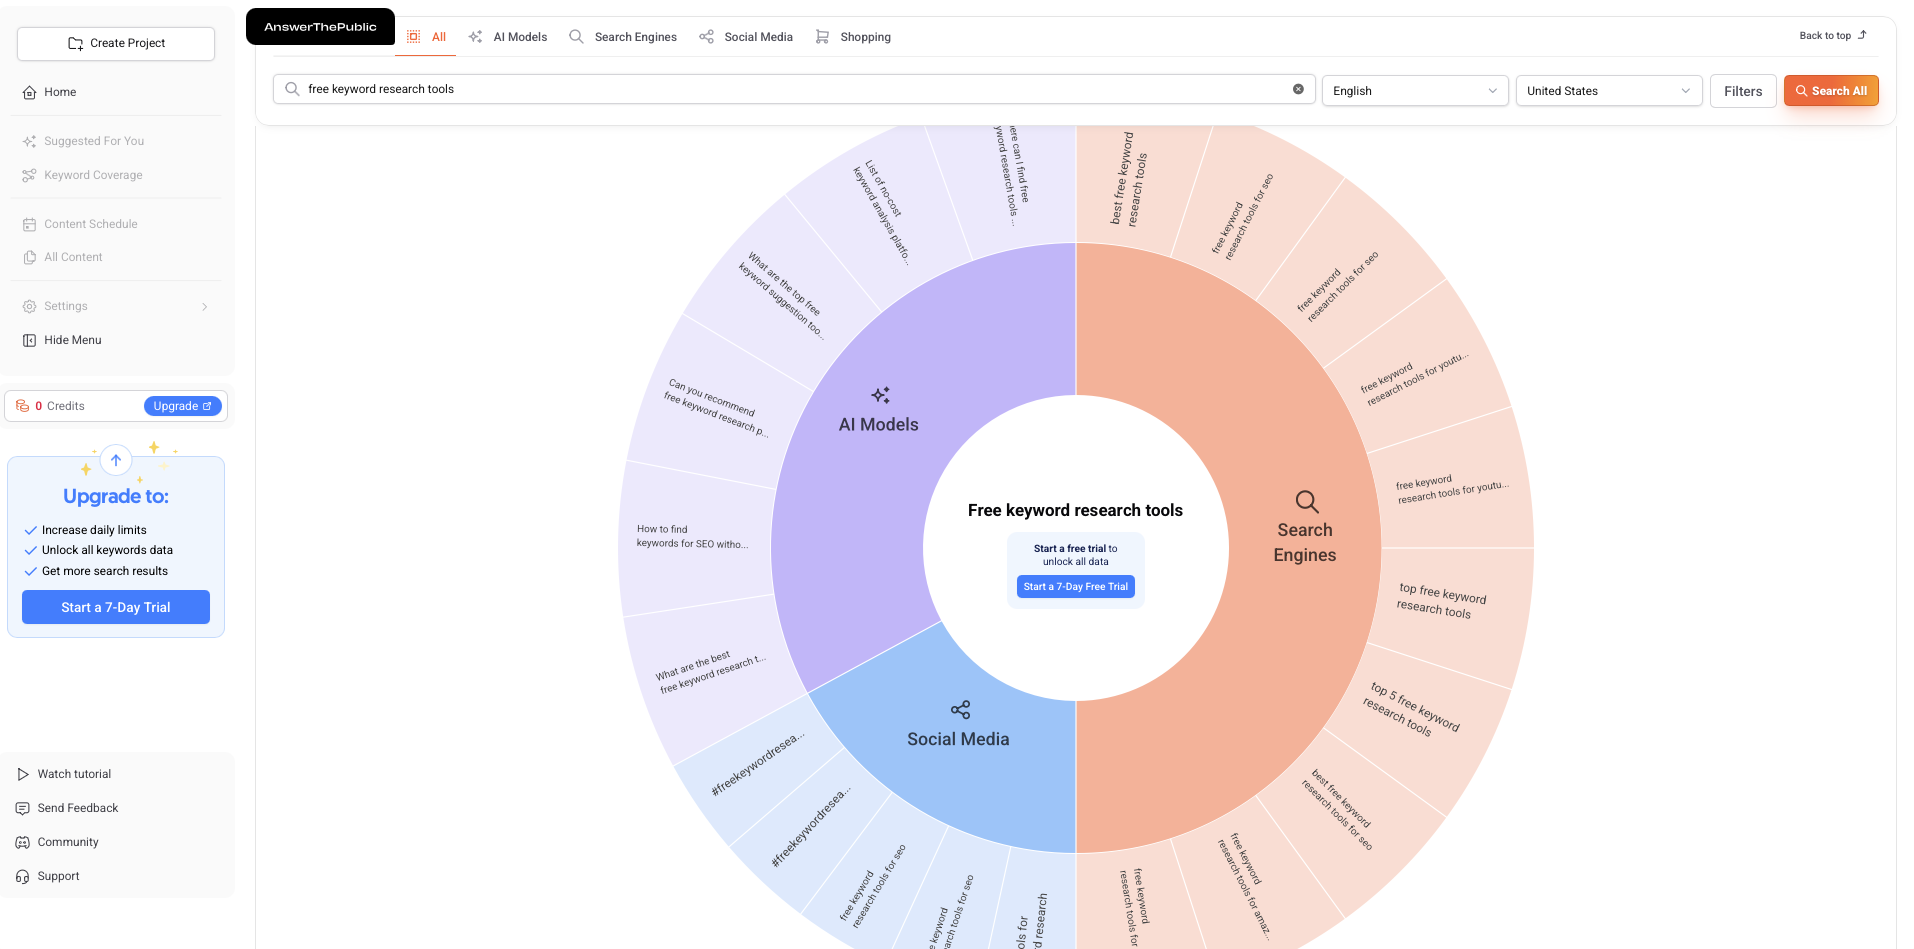Click inside the keyword search input field
1914x949 pixels.
pos(794,89)
